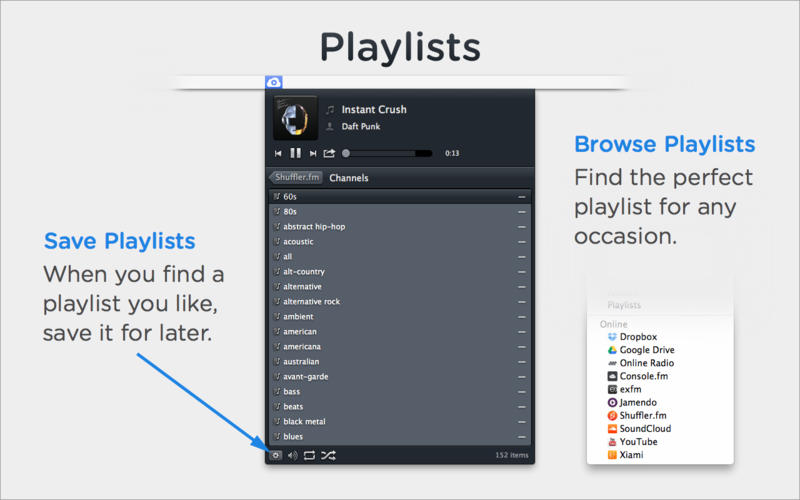
Task: Select the americana channel
Action: pos(400,346)
